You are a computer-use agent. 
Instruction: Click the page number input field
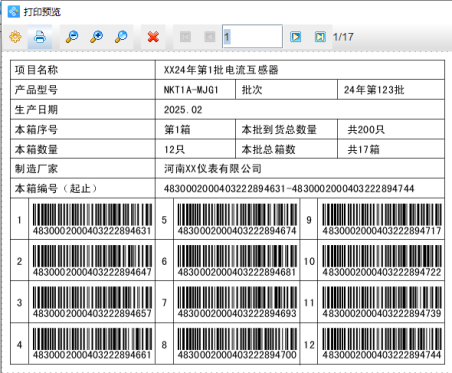pyautogui.click(x=253, y=36)
